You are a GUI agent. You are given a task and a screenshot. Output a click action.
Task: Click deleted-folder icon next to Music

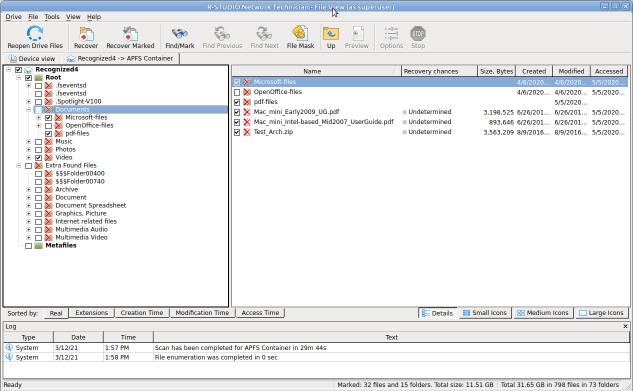pos(49,142)
